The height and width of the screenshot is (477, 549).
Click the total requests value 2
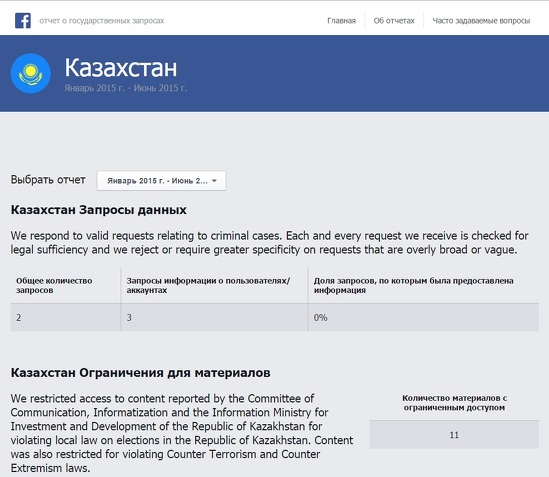point(19,318)
